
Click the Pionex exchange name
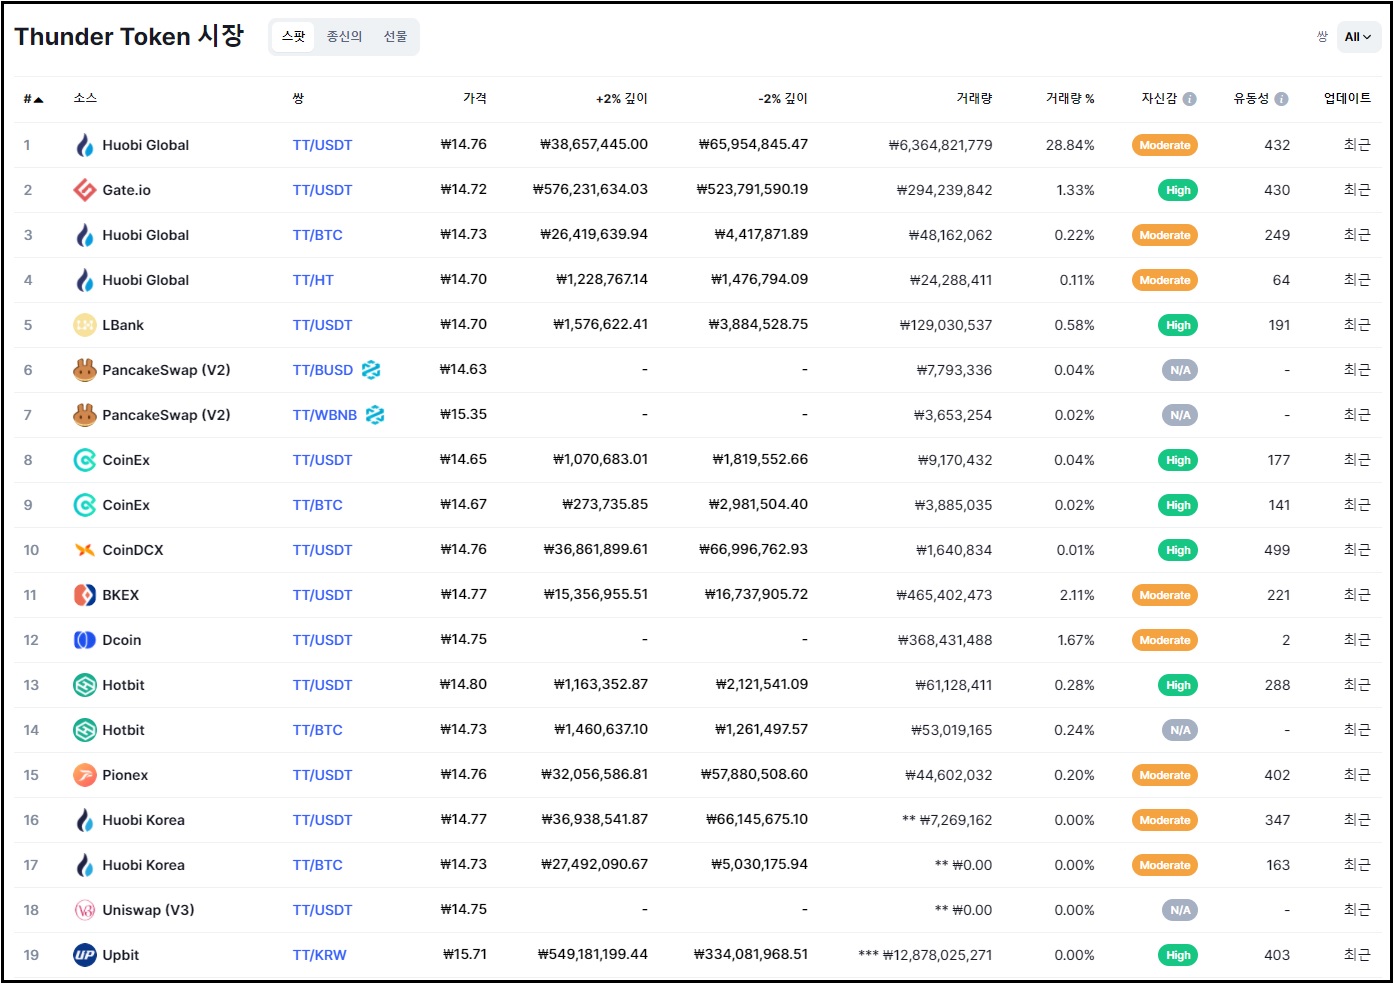tap(125, 775)
